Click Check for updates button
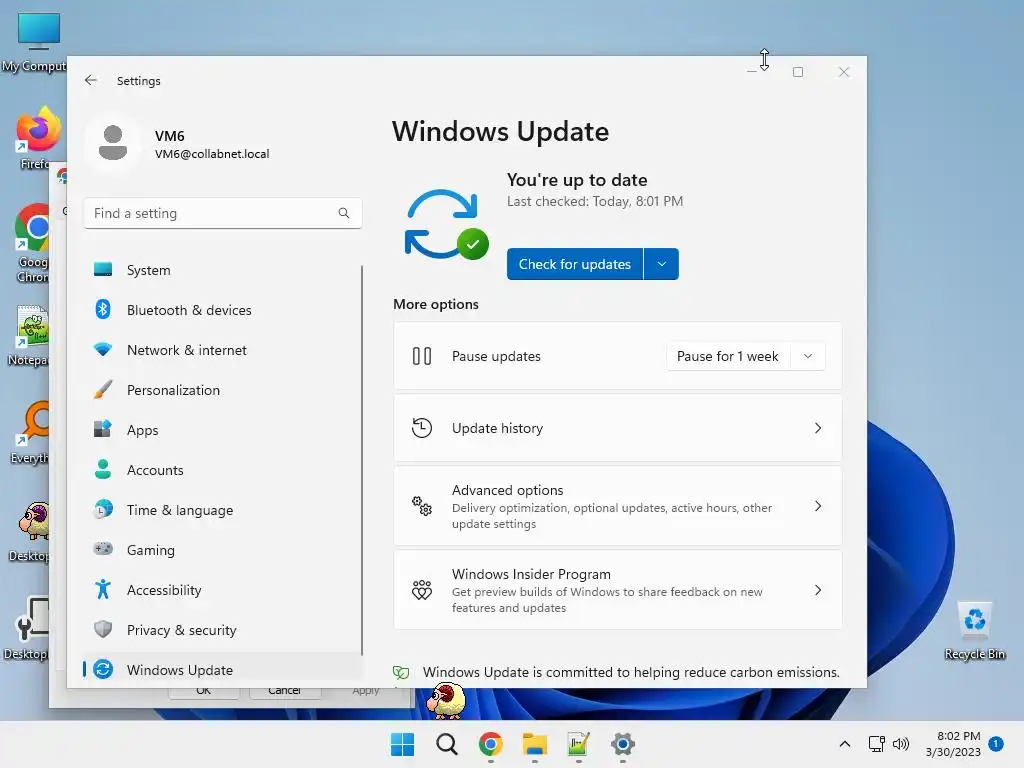This screenshot has width=1024, height=768. pos(575,264)
